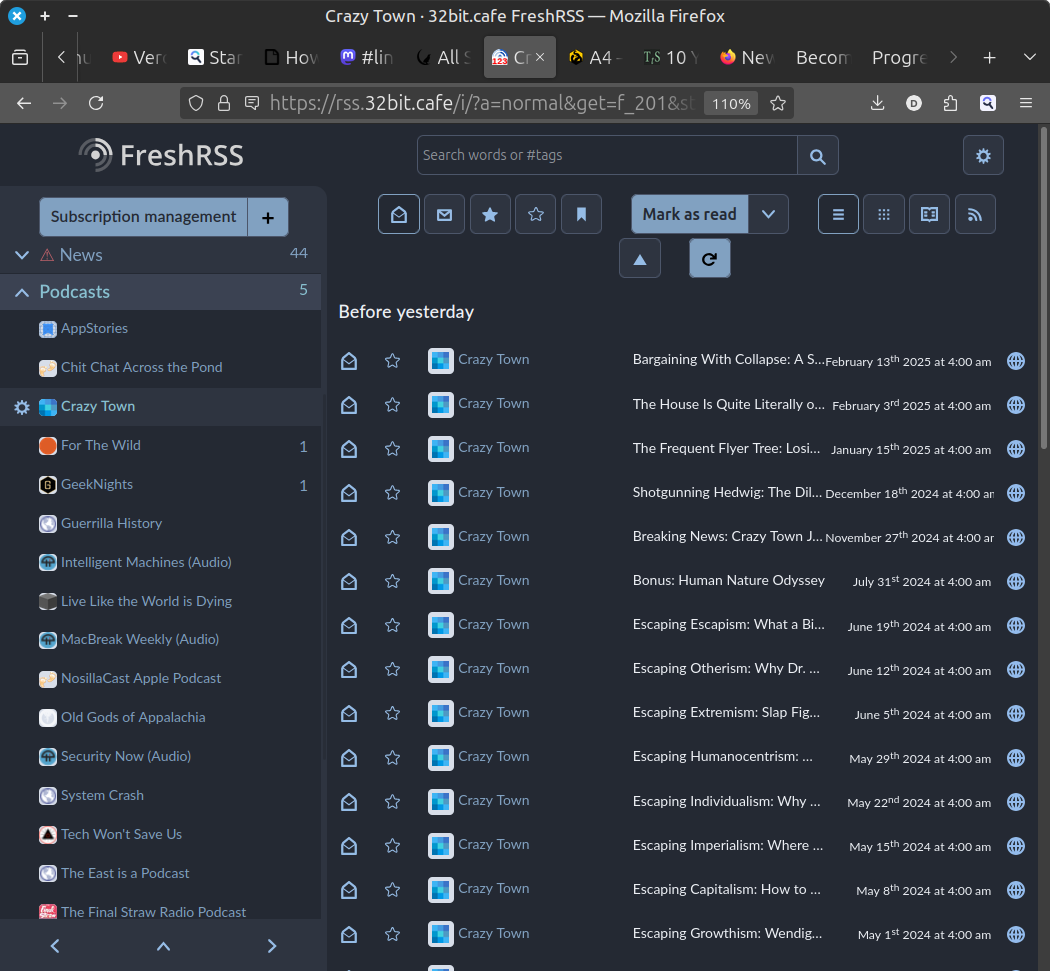The image size is (1050, 971).
Task: Open Subscription management
Action: point(143,216)
